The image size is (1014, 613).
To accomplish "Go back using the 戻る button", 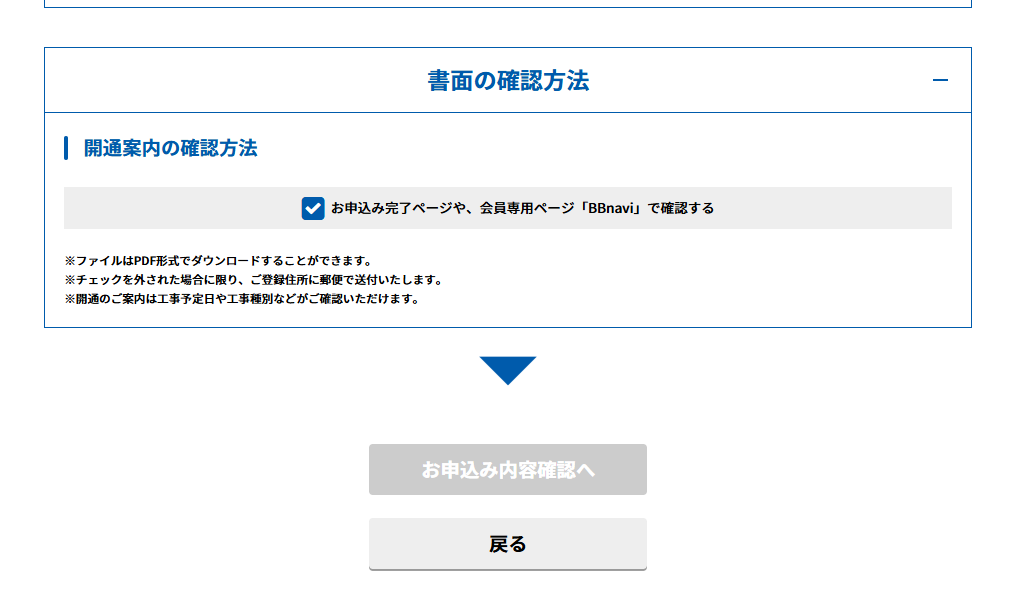I will 508,544.
